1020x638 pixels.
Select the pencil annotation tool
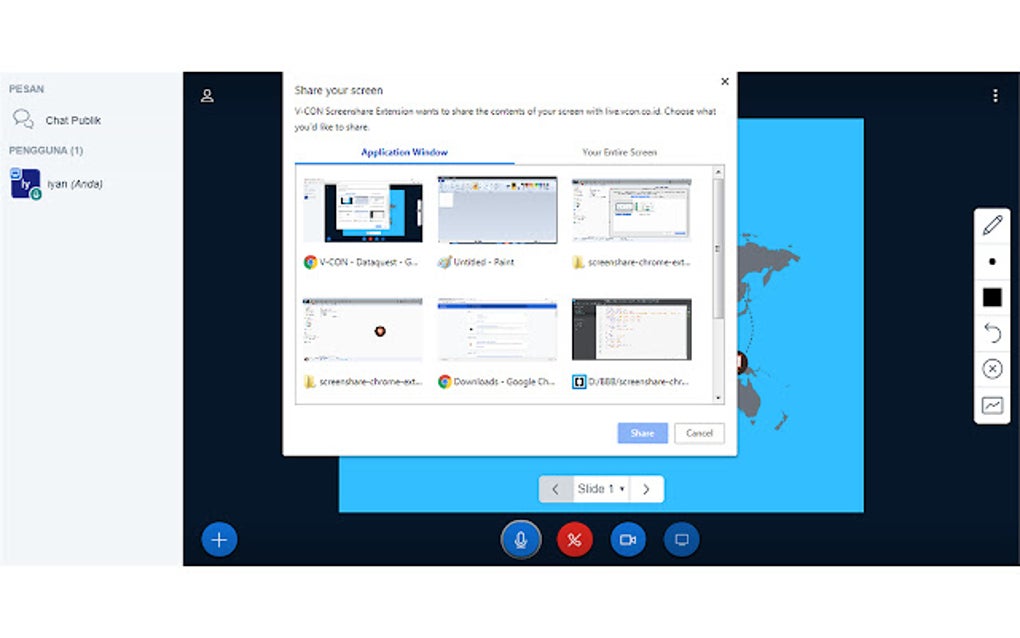tap(991, 227)
